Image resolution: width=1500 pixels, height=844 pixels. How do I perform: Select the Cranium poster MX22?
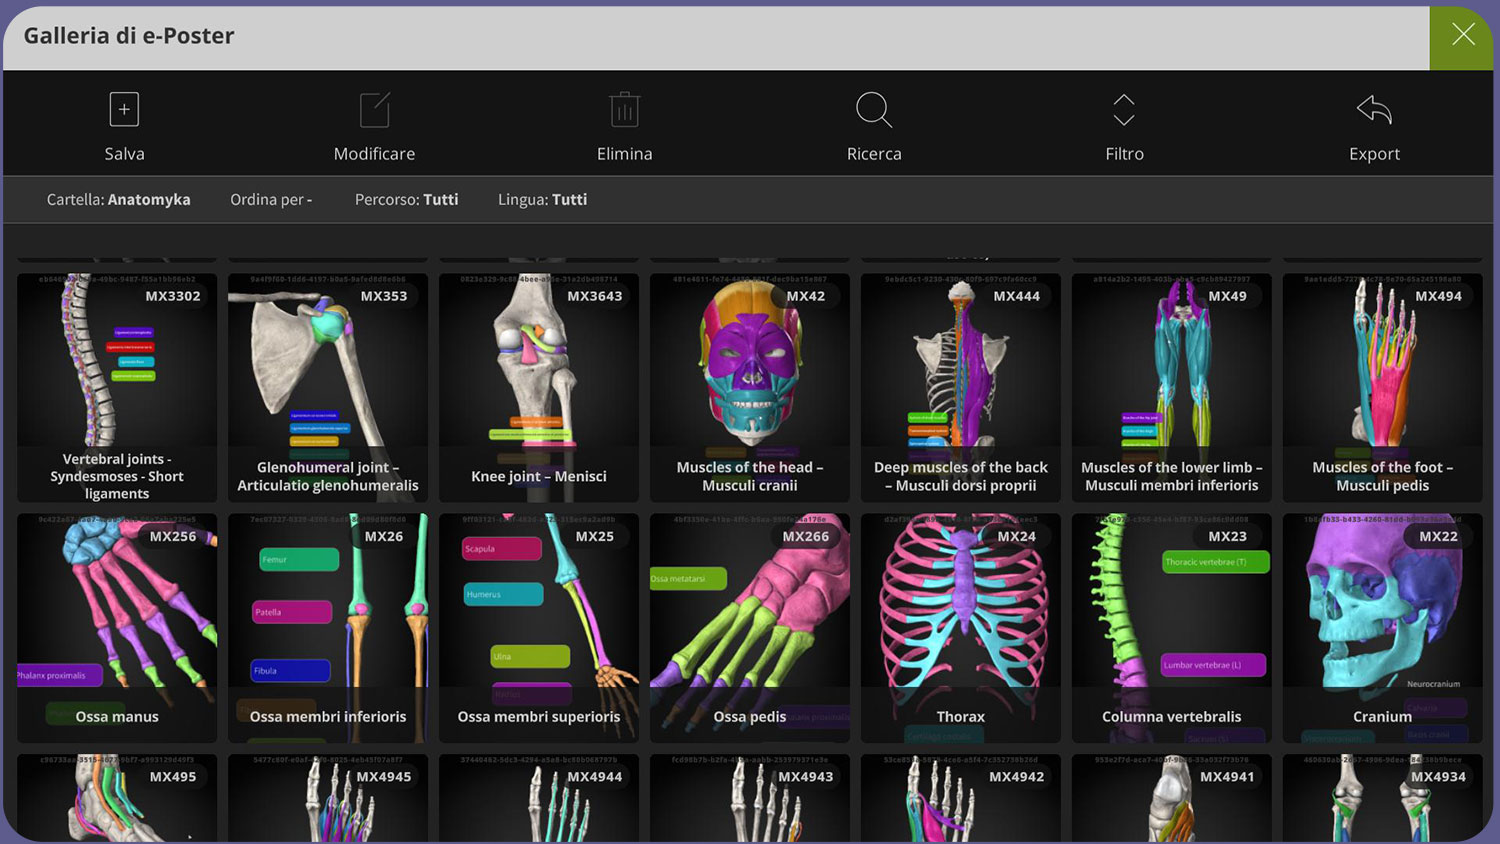(1383, 628)
